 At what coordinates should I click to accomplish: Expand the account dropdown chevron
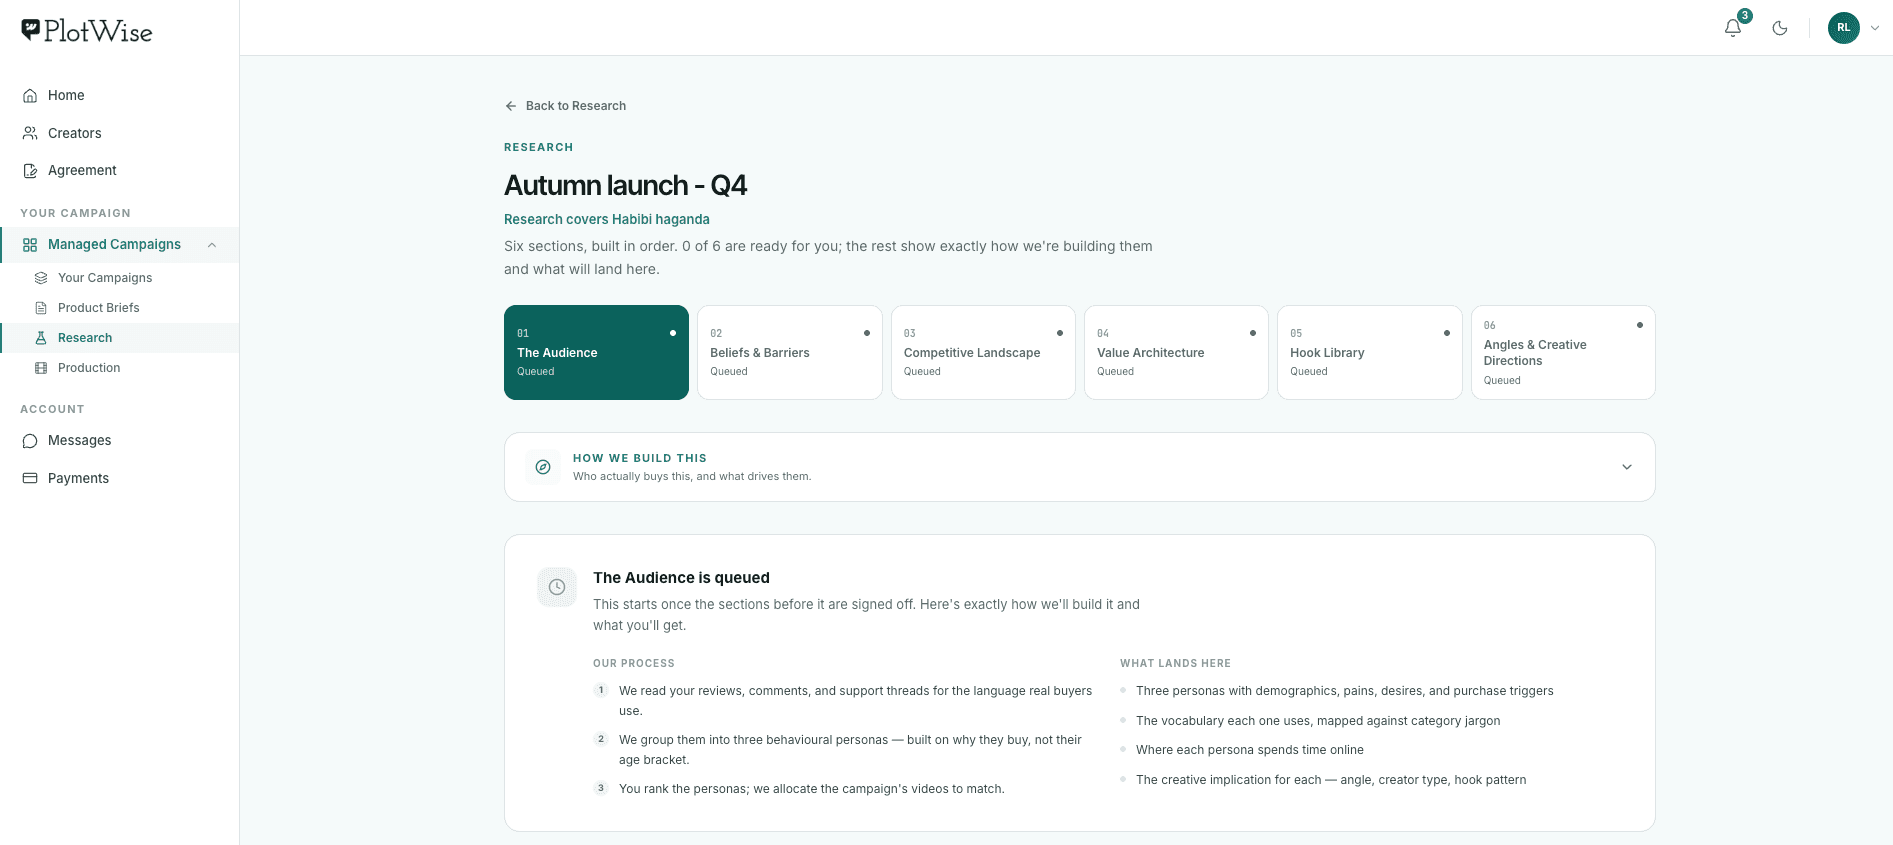click(1875, 28)
